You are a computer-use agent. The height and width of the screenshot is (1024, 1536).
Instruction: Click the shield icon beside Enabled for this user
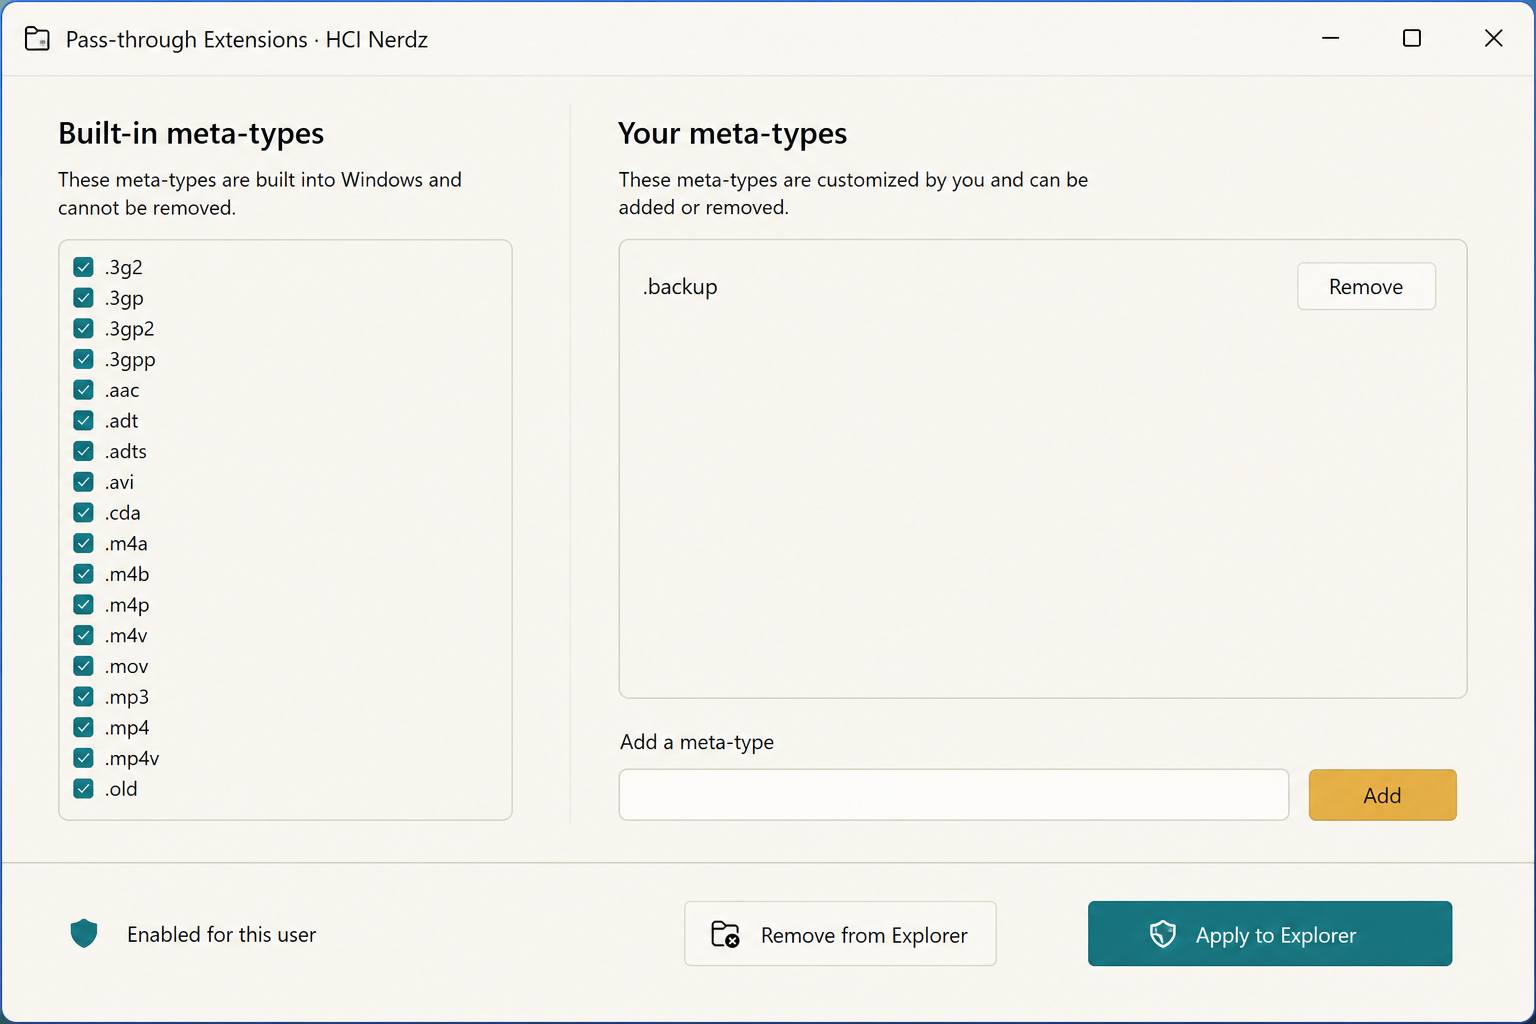[x=84, y=934]
